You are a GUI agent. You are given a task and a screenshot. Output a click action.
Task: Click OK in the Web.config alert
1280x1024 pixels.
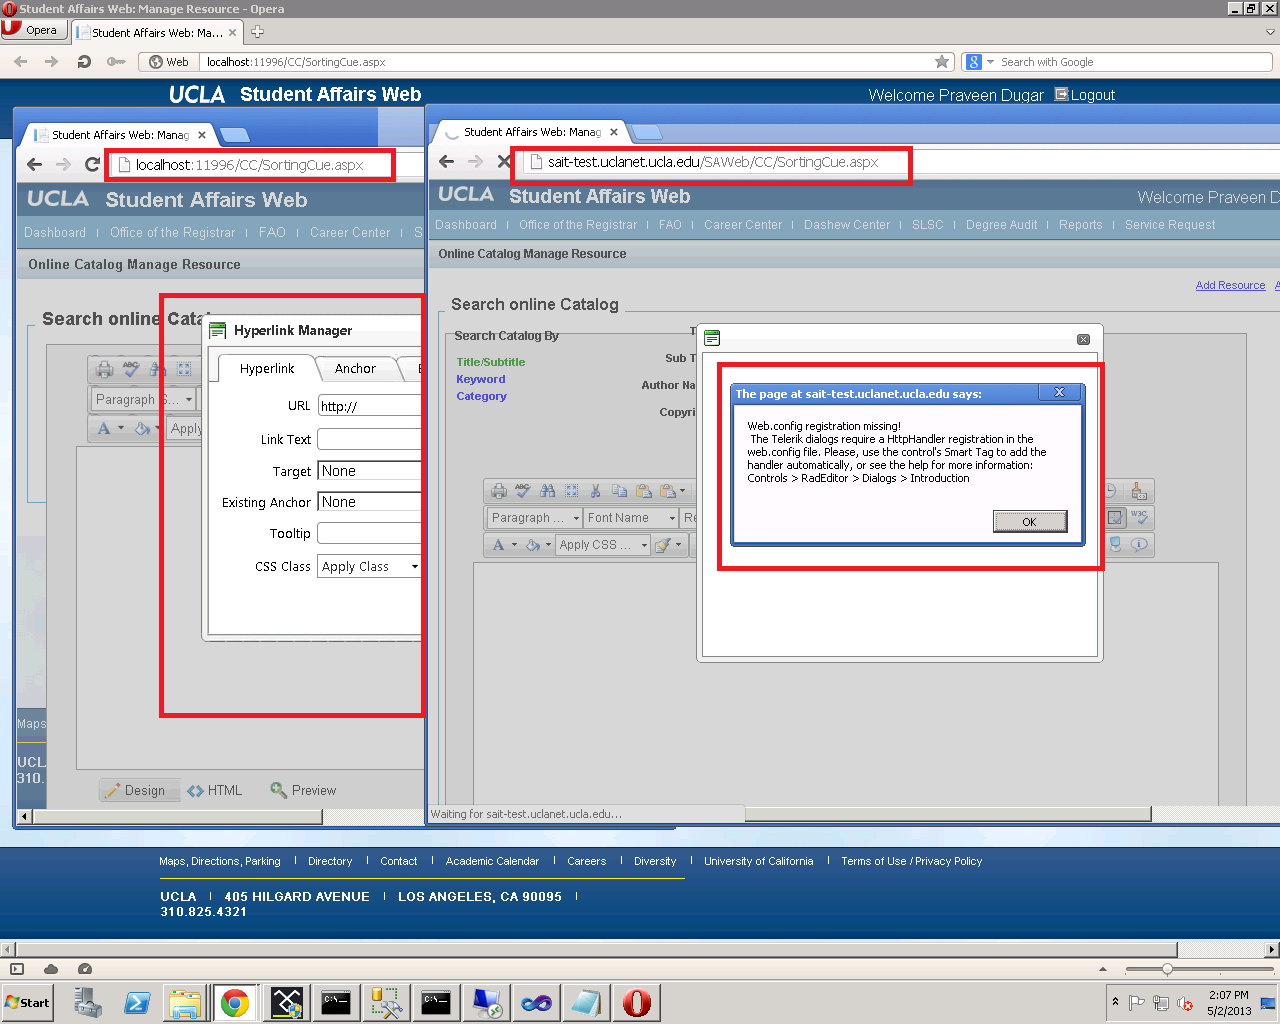(1029, 522)
